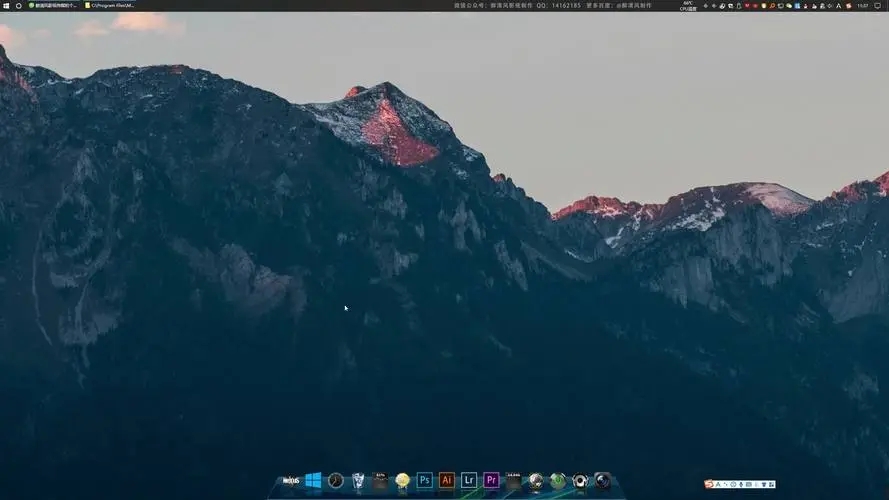Open the clock icon in the dock
Viewport: 889px width, 500px height.
click(336, 480)
